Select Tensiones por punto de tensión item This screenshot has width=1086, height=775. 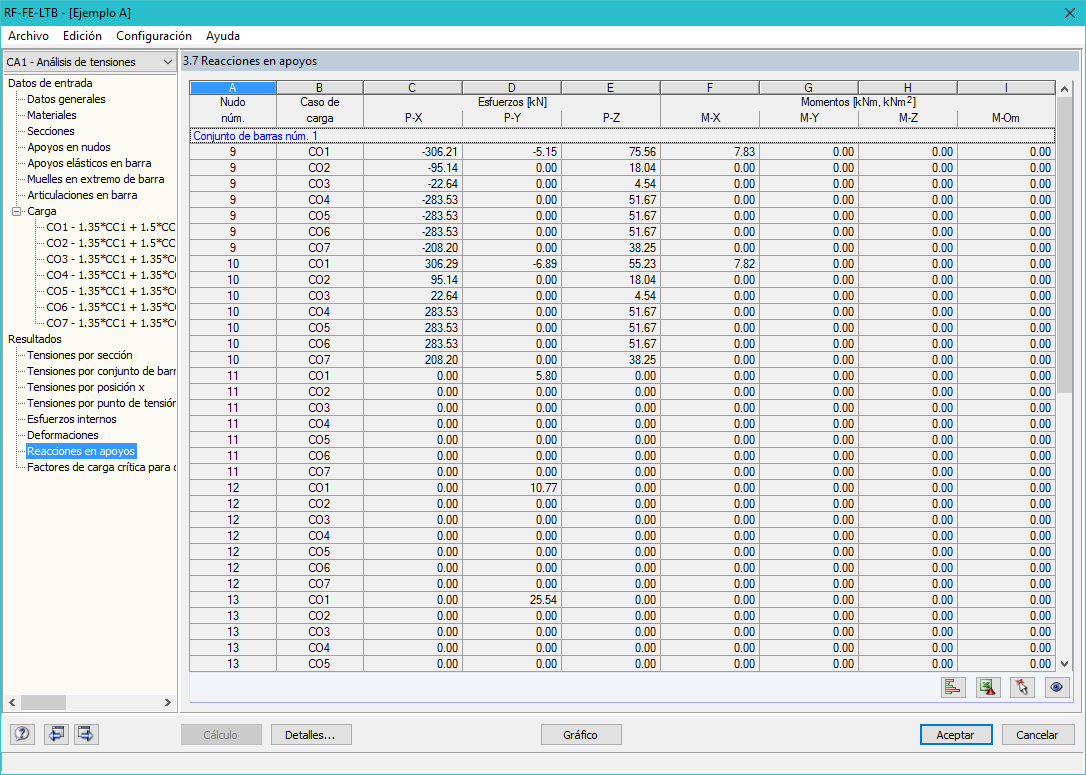[101, 403]
